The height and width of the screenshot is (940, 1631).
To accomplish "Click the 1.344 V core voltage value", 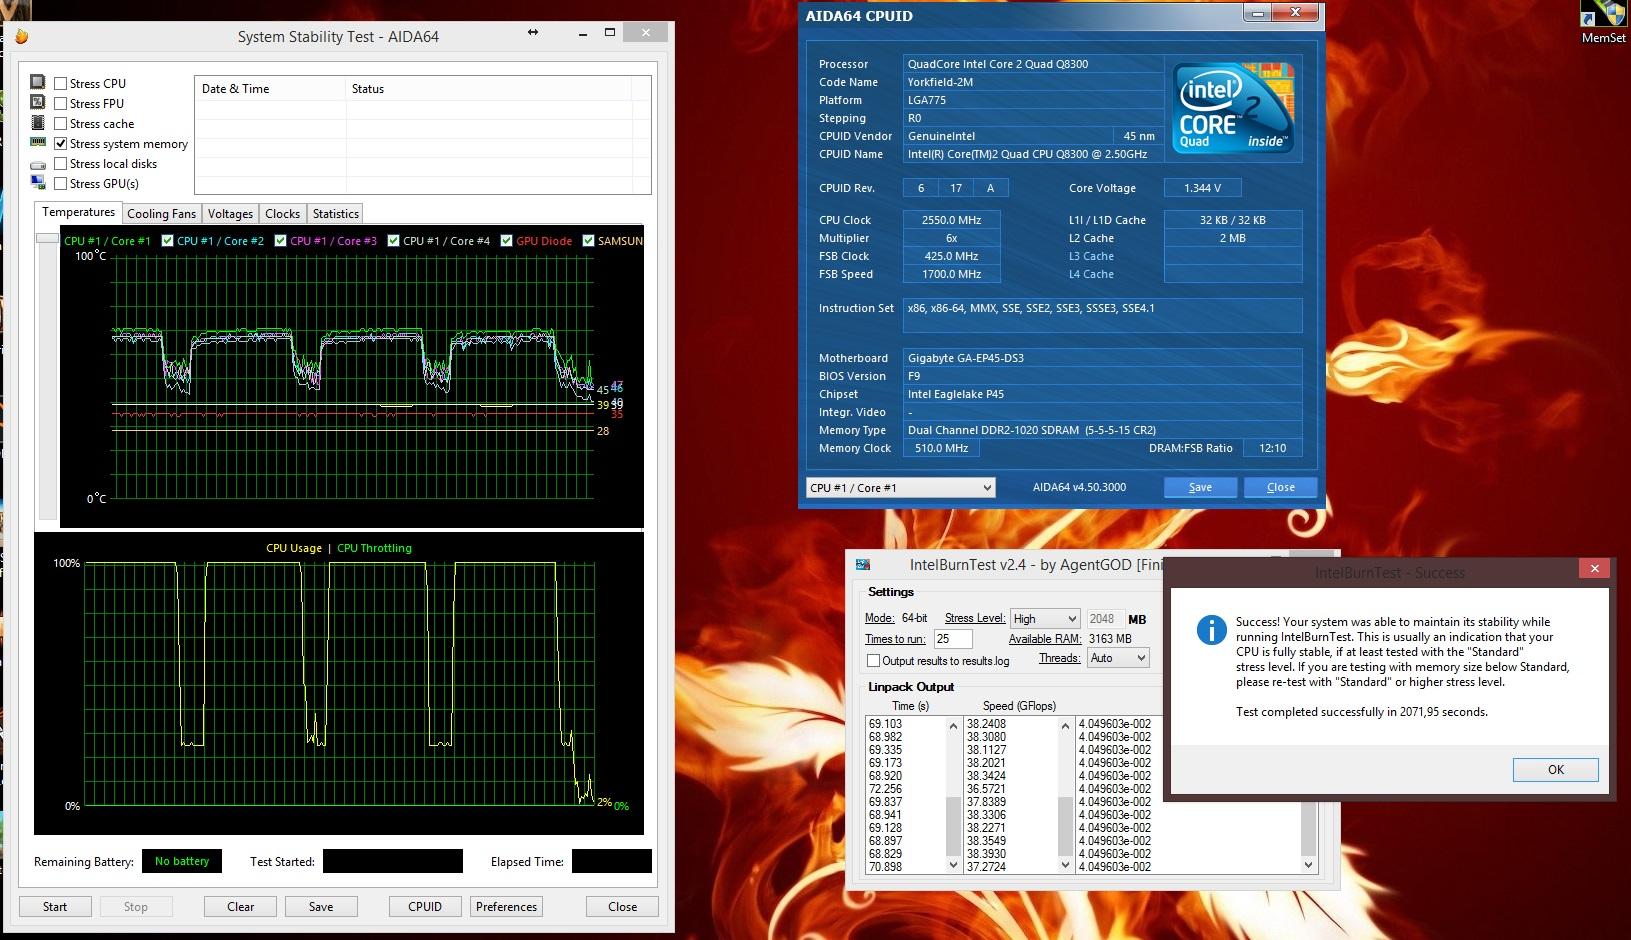I will click(1203, 188).
